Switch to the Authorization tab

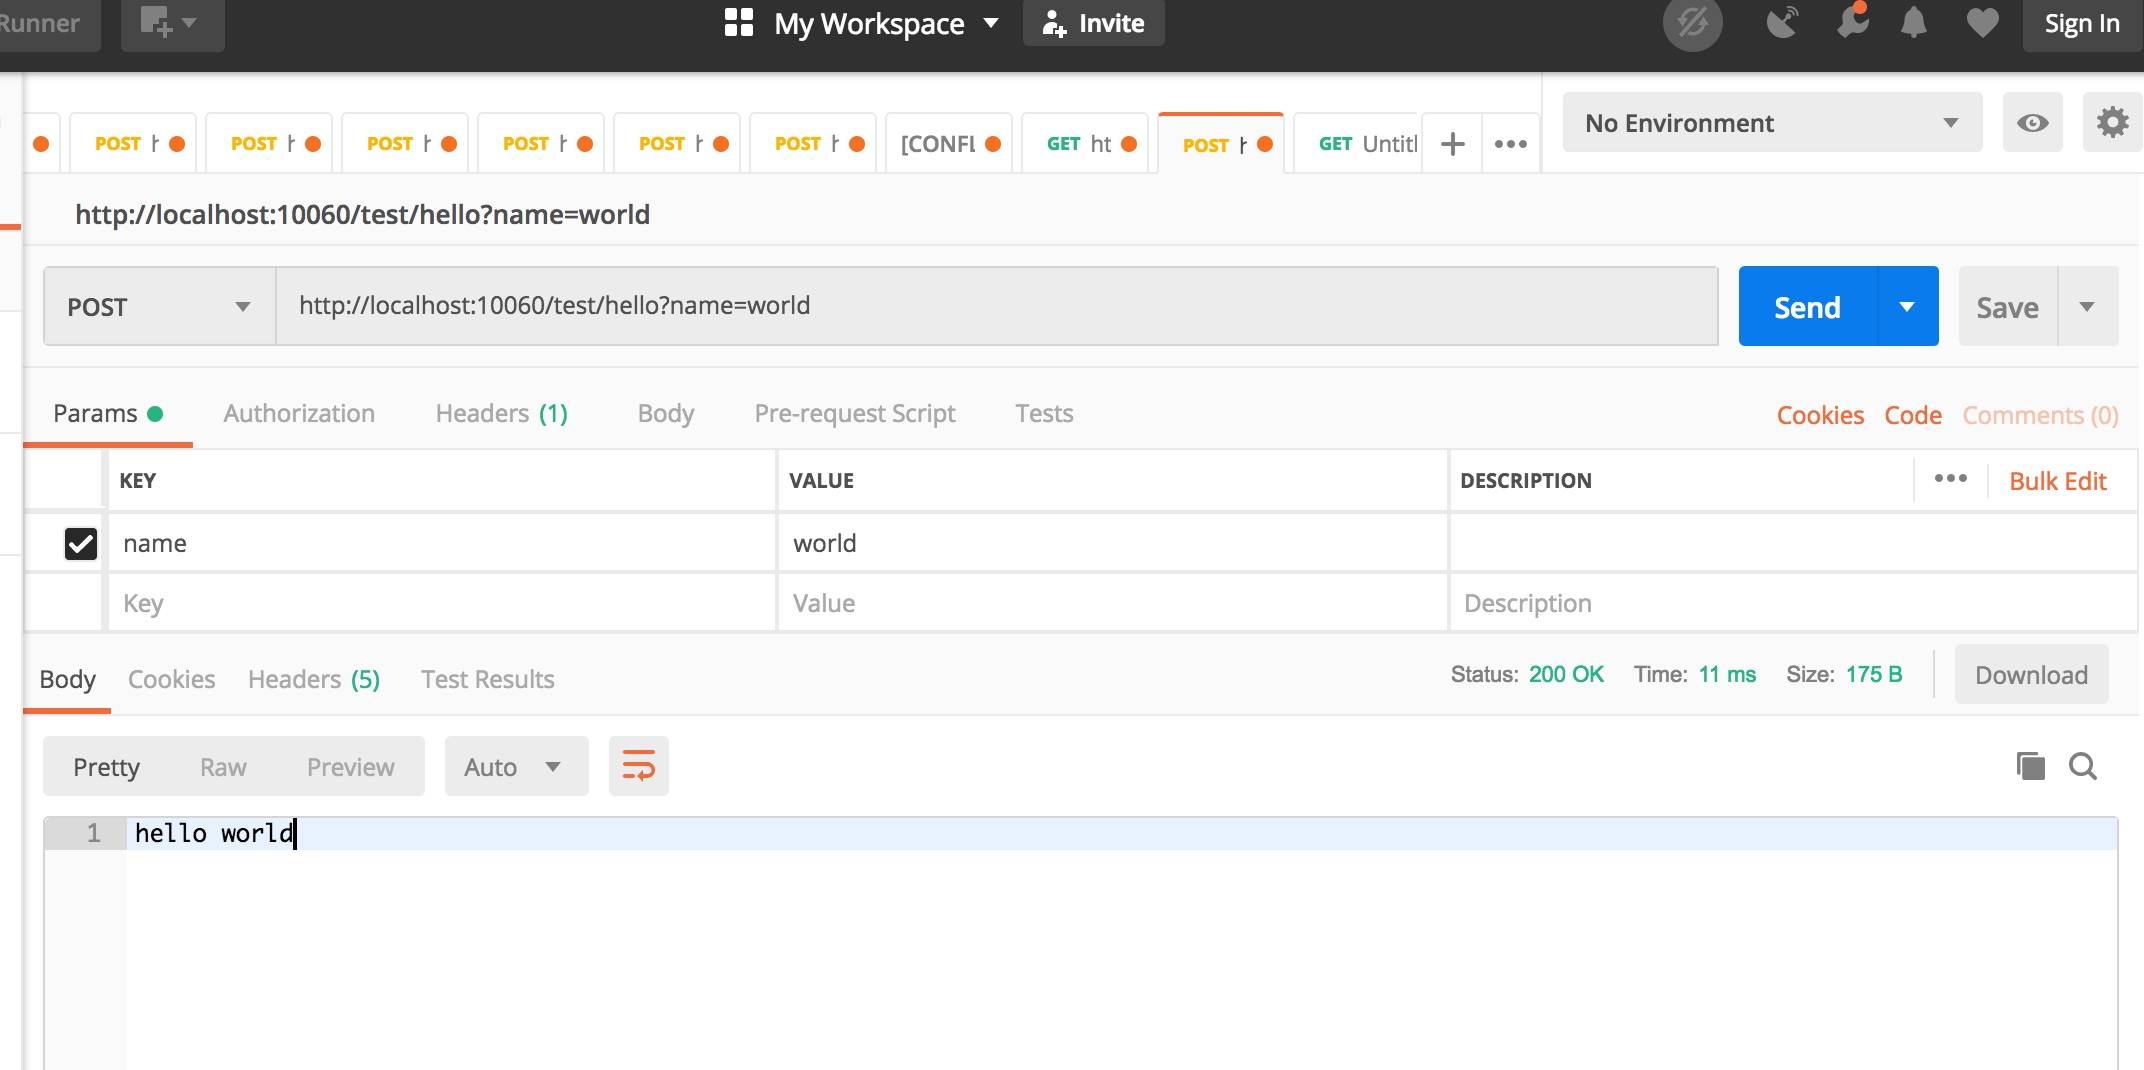click(x=299, y=414)
